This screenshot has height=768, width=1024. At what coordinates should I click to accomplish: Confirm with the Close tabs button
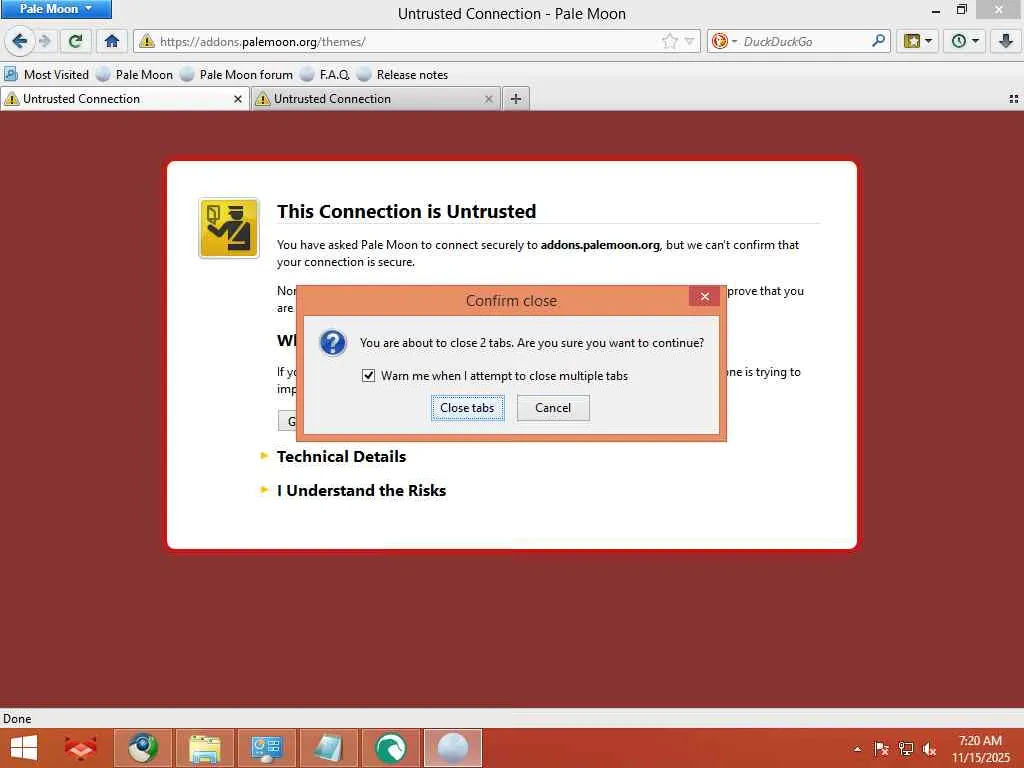pos(468,408)
